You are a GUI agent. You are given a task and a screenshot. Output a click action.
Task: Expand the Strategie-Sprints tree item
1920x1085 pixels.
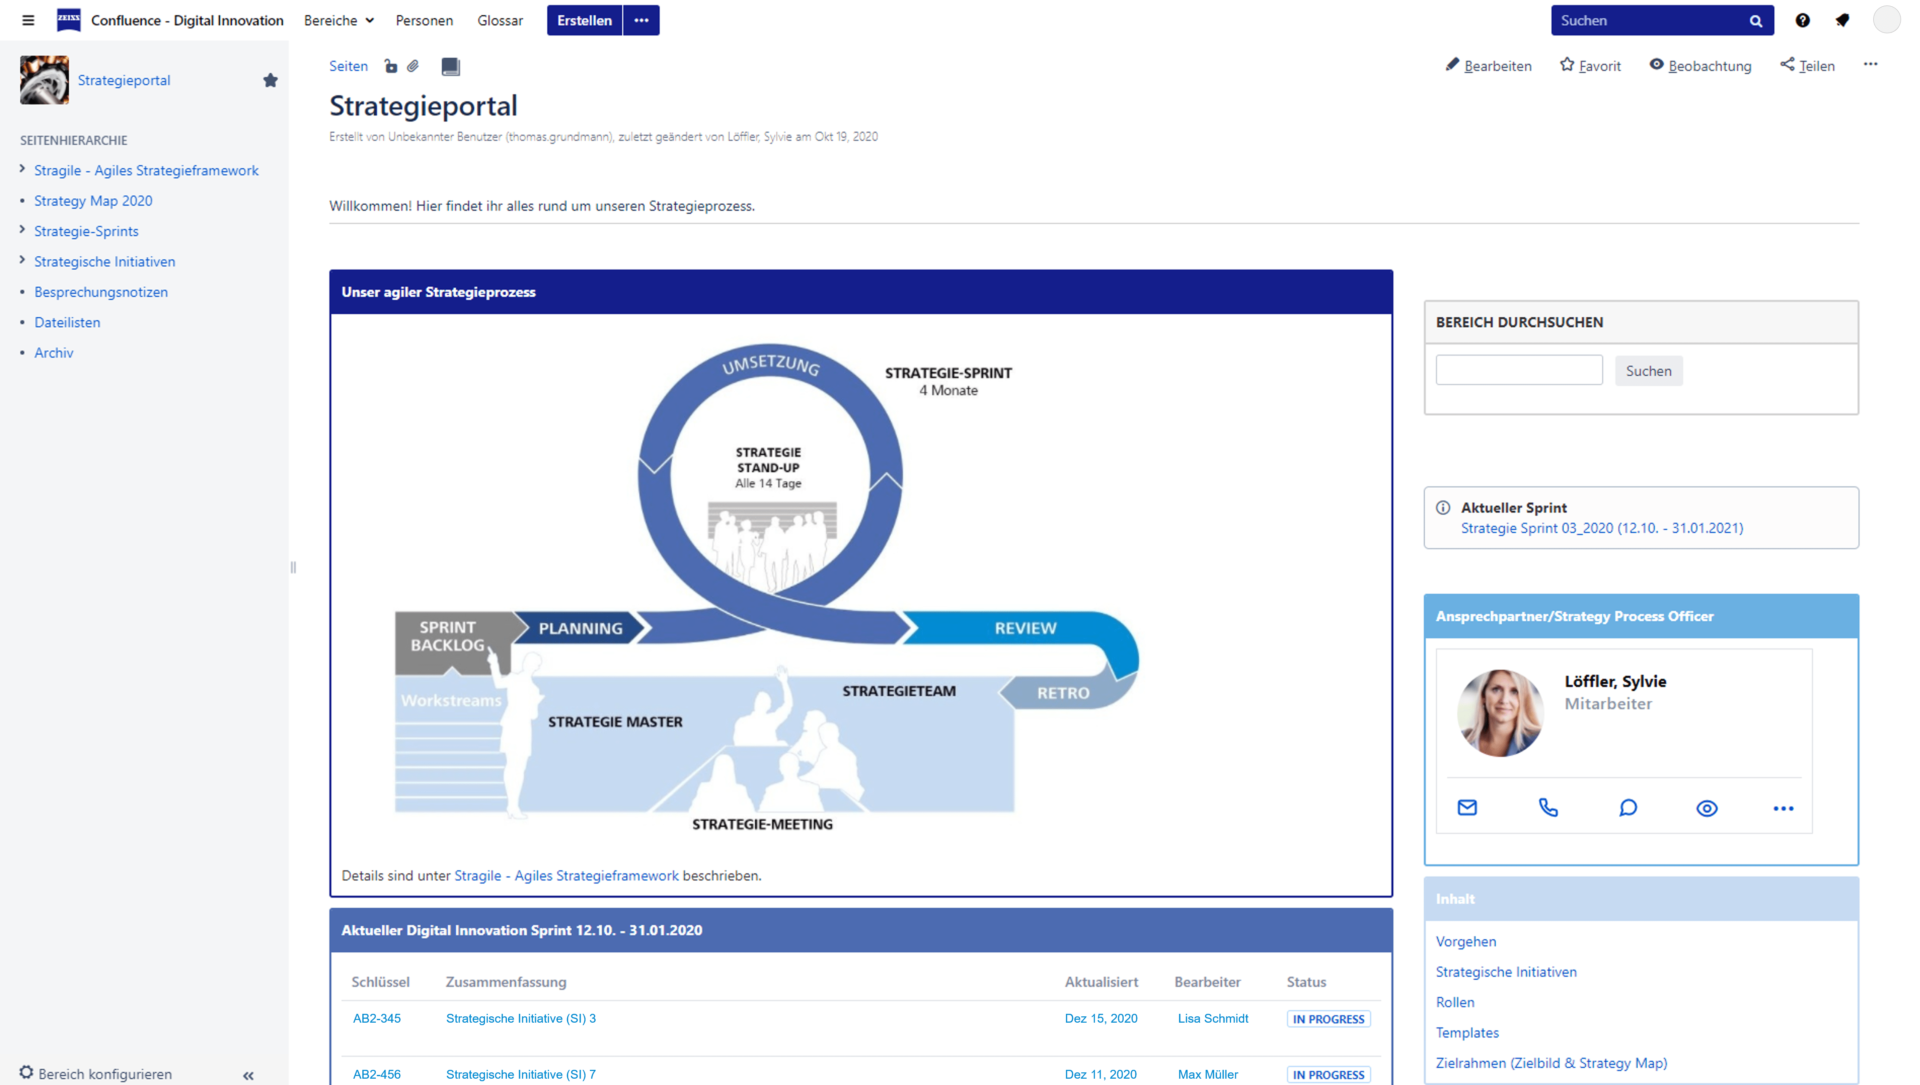point(21,231)
